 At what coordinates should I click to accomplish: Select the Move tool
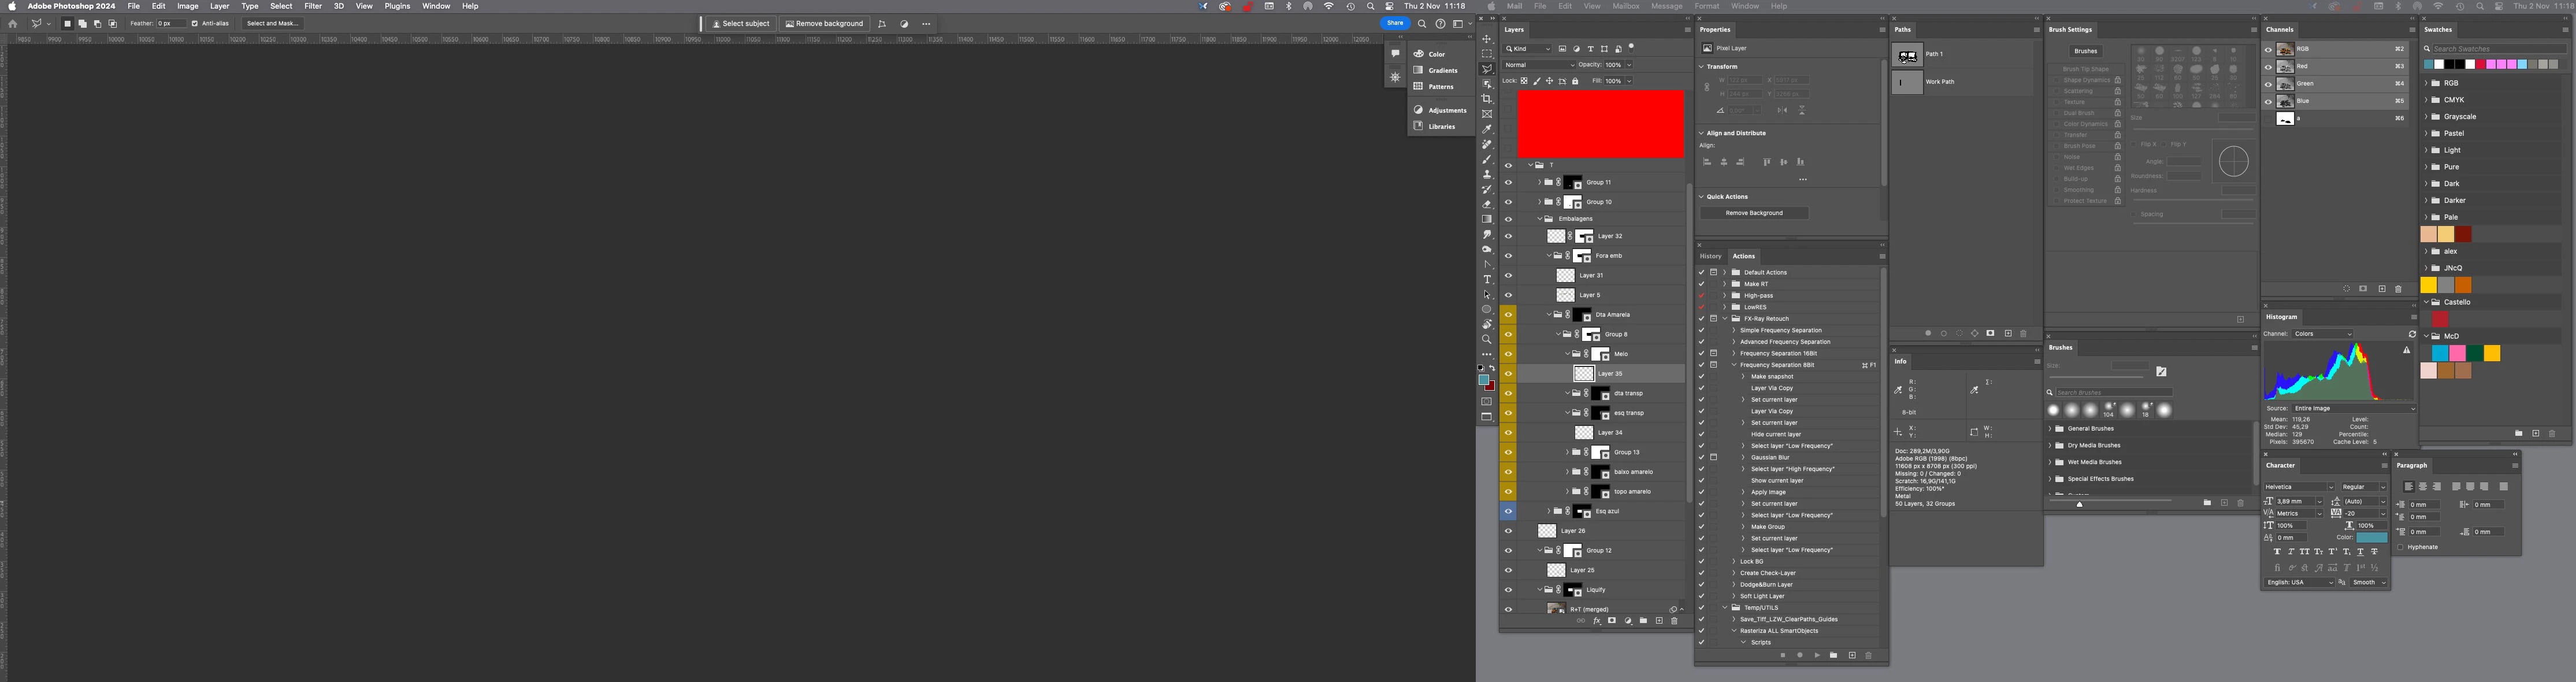1487,39
